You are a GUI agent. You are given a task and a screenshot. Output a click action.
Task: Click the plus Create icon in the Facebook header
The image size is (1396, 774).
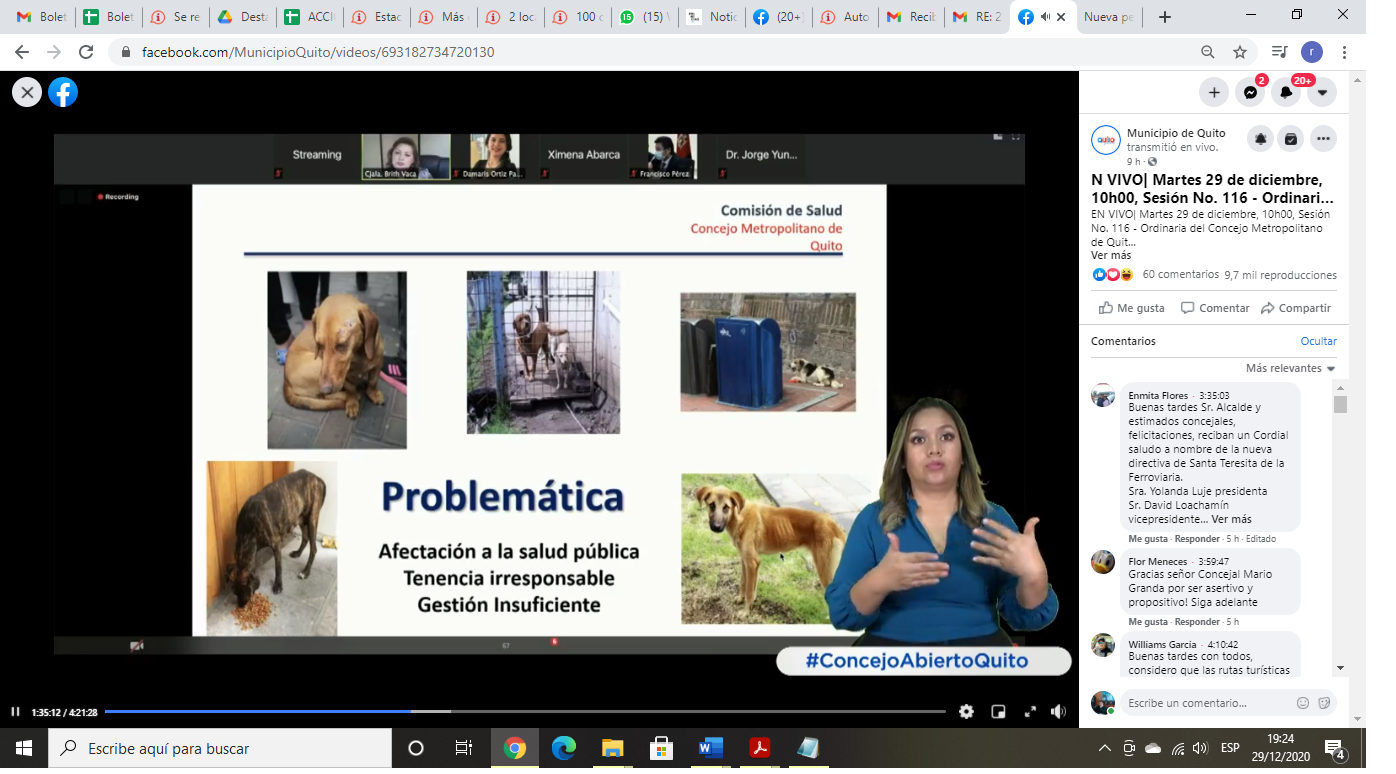[1214, 92]
